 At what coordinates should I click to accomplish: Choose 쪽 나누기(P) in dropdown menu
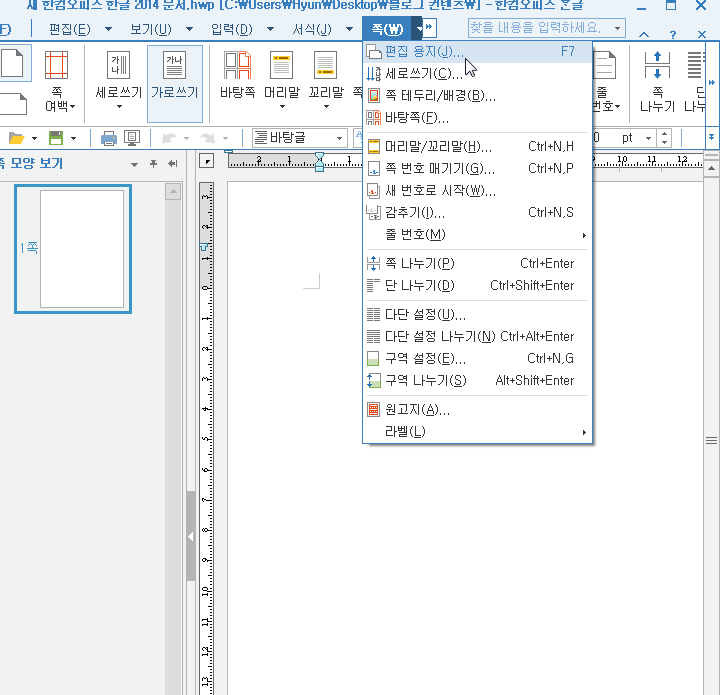pos(477,263)
